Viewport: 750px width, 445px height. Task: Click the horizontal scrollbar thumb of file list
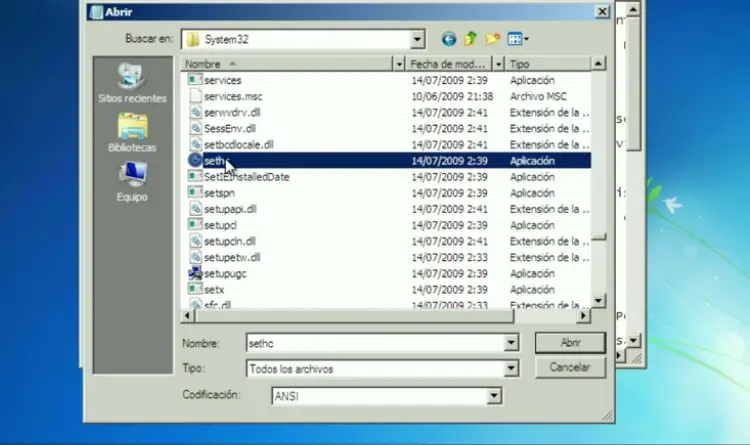point(354,316)
